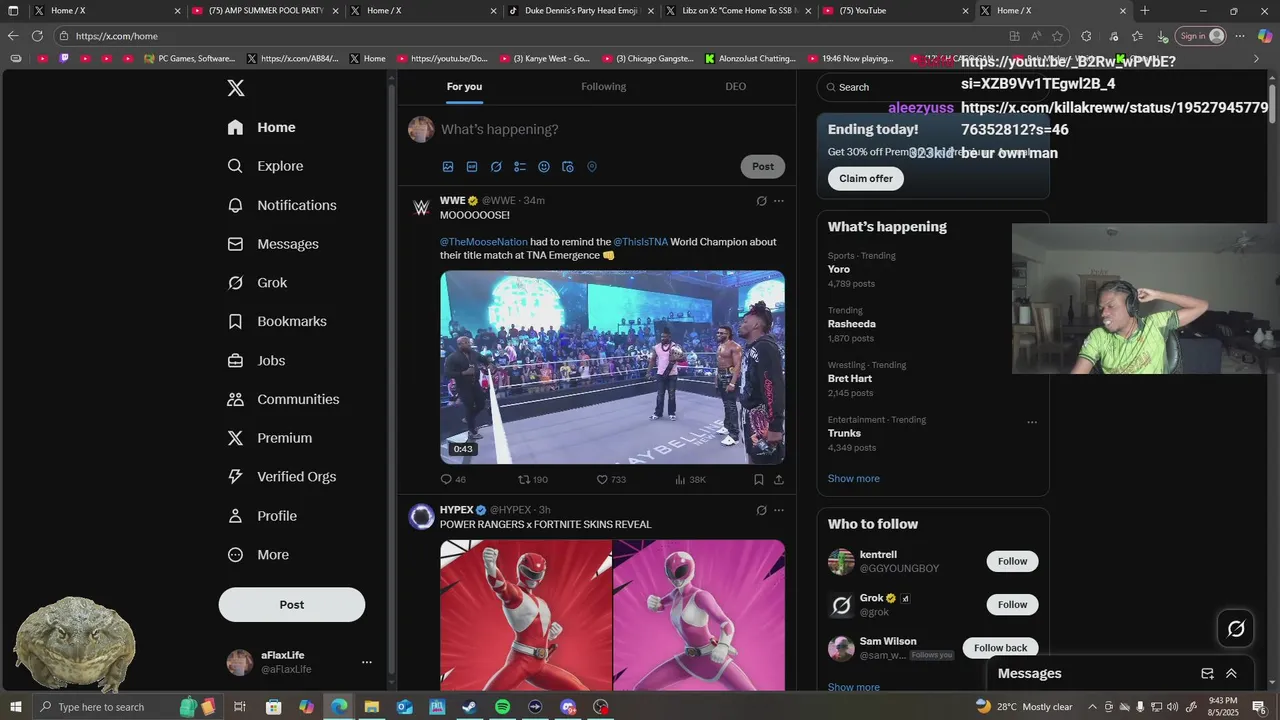Play the WWE wrestling video
Screen dimensions: 1280x720
point(612,367)
